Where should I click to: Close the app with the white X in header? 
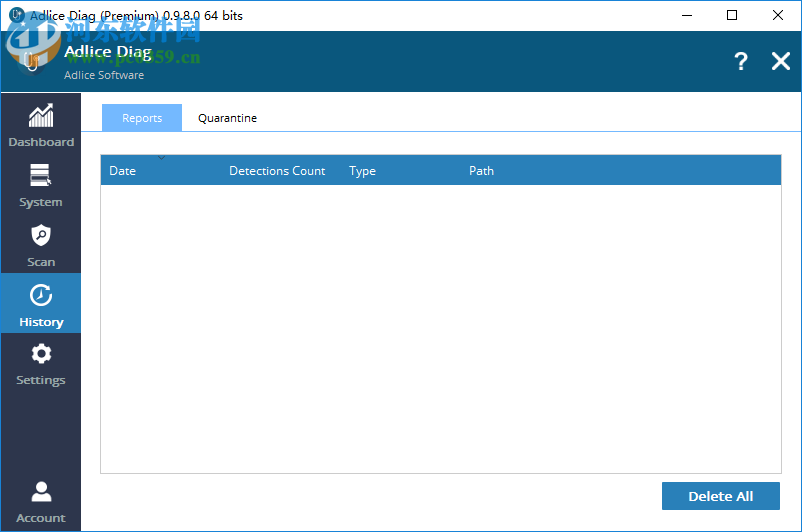click(781, 61)
